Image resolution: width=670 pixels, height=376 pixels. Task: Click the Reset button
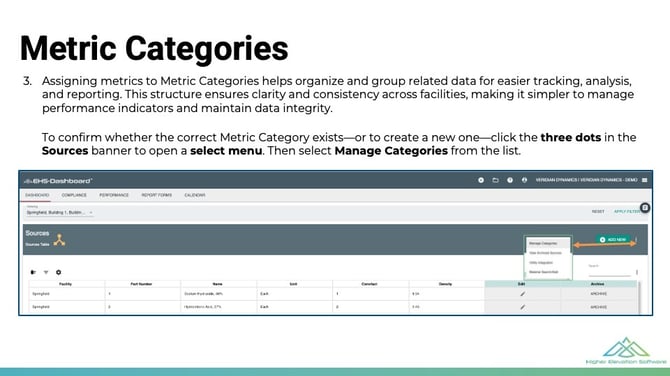pyautogui.click(x=598, y=212)
